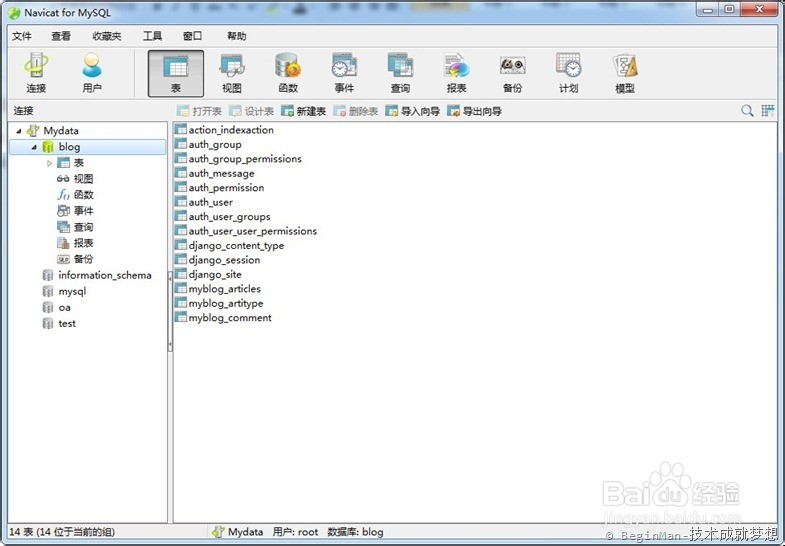The width and height of the screenshot is (785, 546).
Task: Open the 工具 (Tools) menu
Action: tap(152, 36)
